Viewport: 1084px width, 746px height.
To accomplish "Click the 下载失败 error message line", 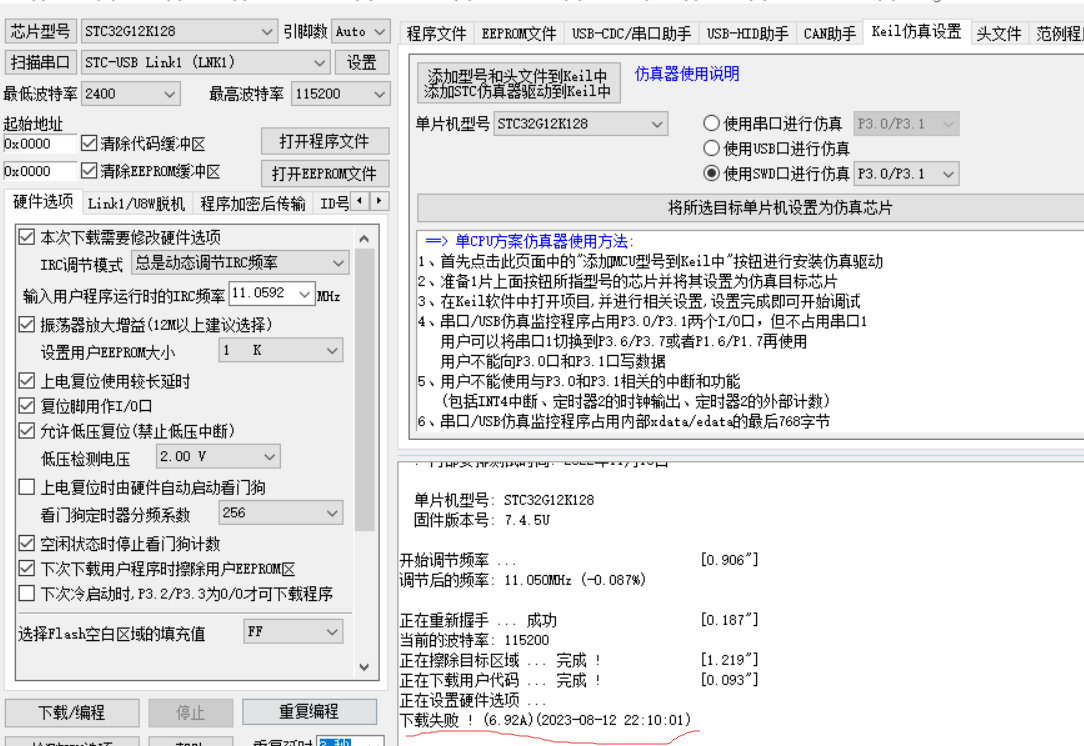I will coord(546,720).
